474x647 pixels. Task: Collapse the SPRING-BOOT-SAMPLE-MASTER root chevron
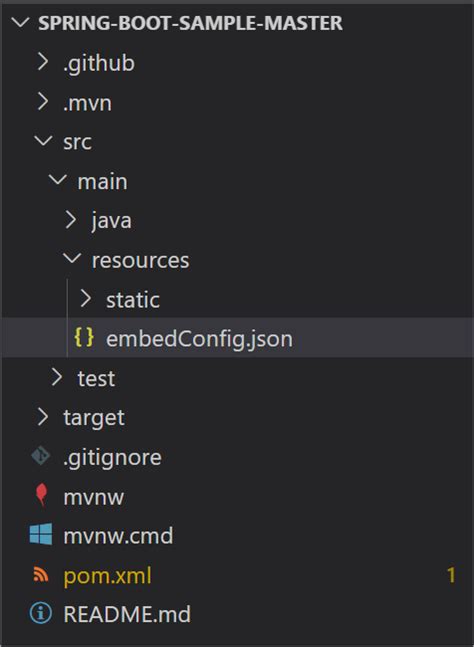click(x=20, y=22)
